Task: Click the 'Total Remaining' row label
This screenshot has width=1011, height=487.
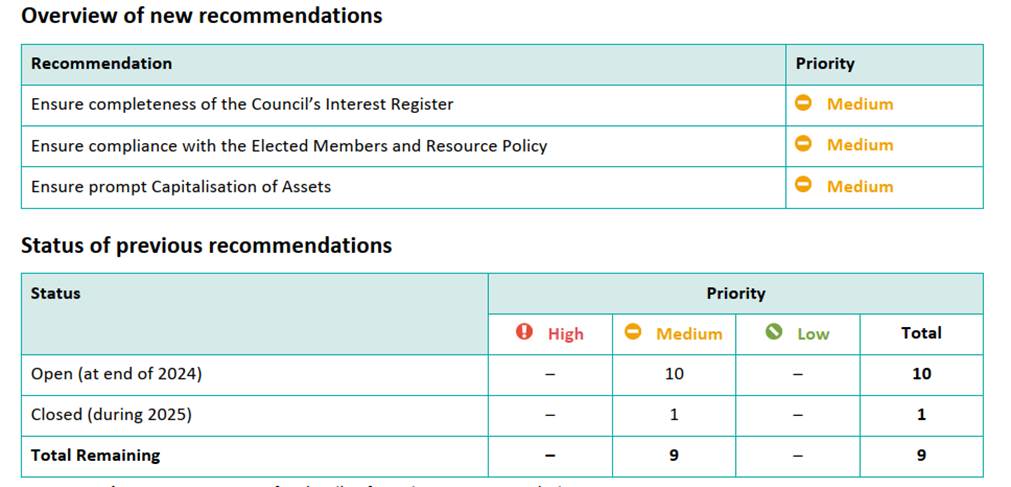Action: tap(95, 455)
